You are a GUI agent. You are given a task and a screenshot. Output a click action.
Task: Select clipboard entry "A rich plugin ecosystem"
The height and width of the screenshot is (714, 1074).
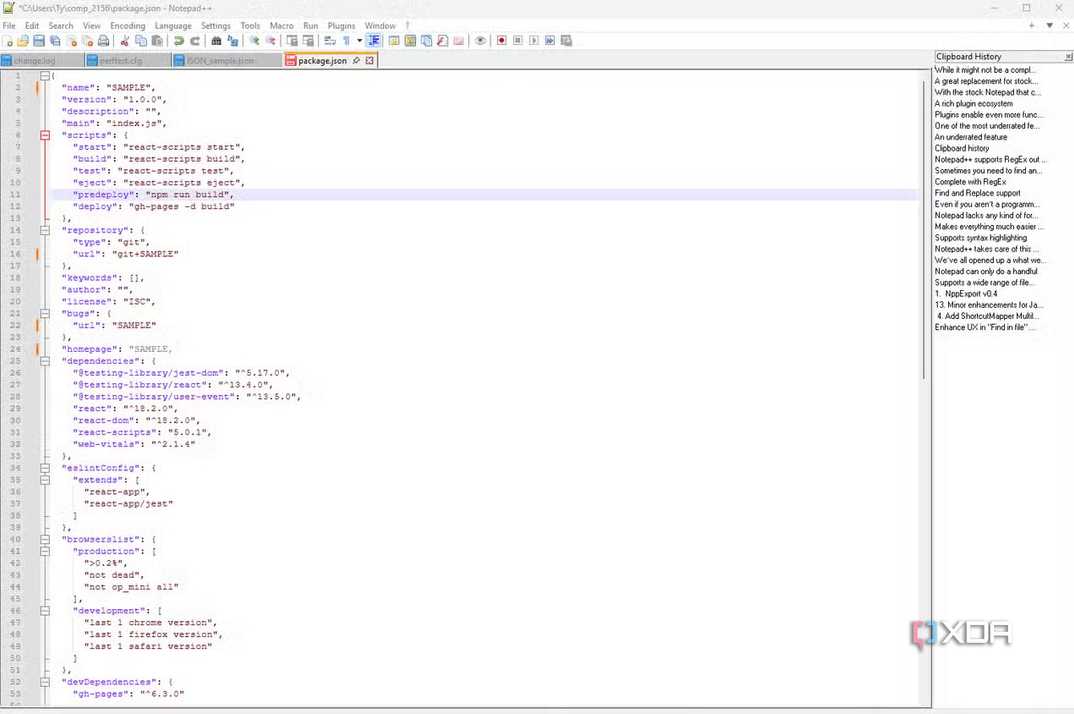(973, 103)
